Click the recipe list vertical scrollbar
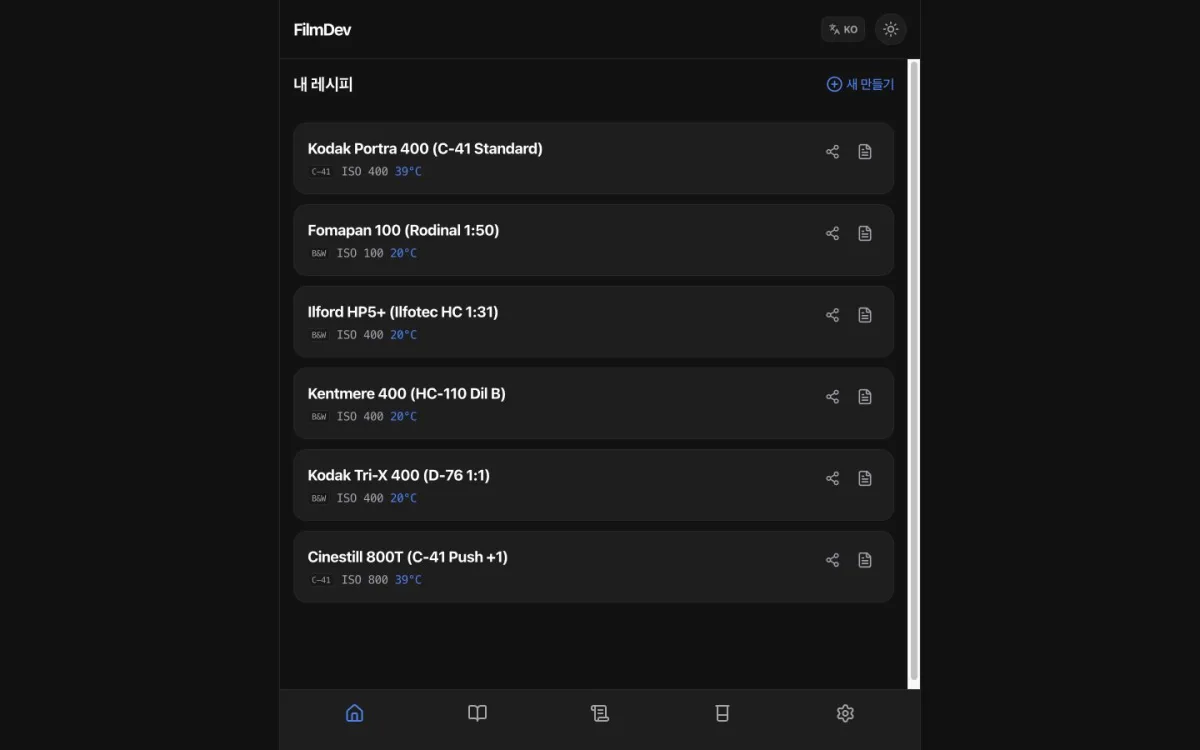This screenshot has width=1200, height=750. [x=913, y=374]
